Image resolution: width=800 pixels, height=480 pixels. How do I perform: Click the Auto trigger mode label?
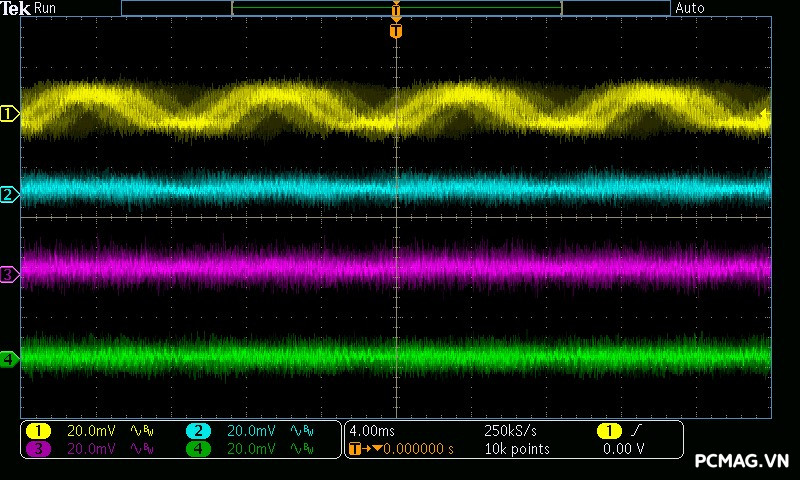690,8
